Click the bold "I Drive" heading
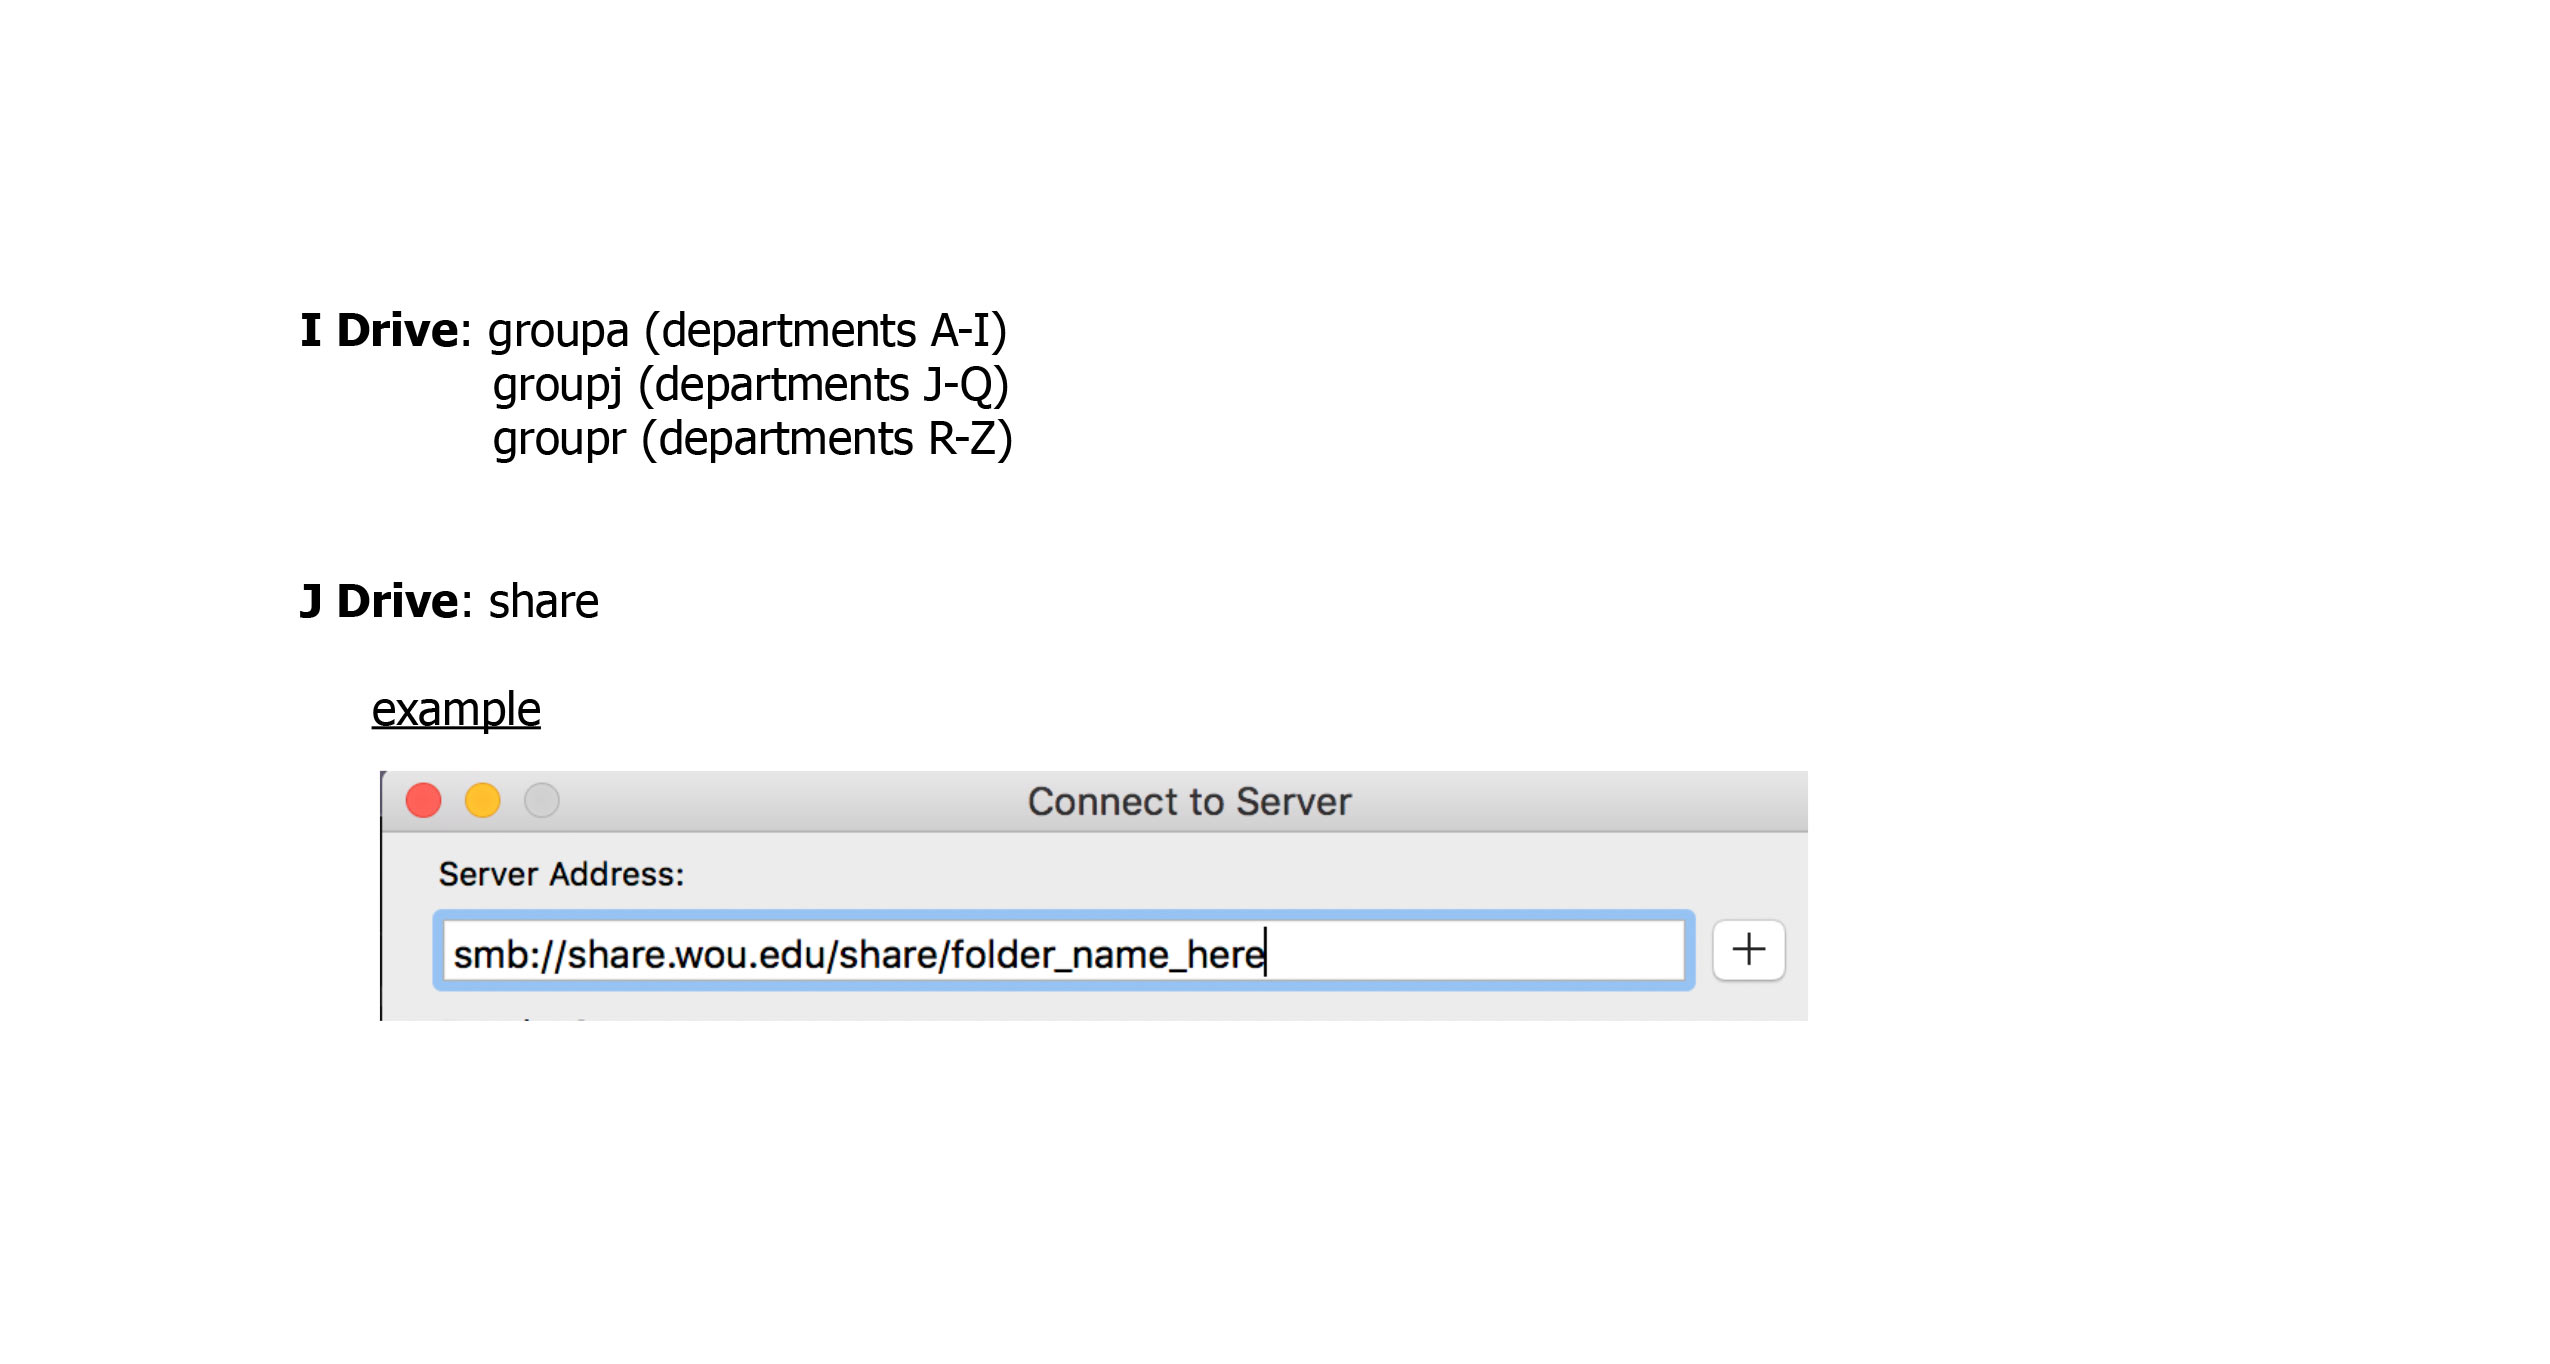Screen dimensions: 2550x1364 point(378,331)
